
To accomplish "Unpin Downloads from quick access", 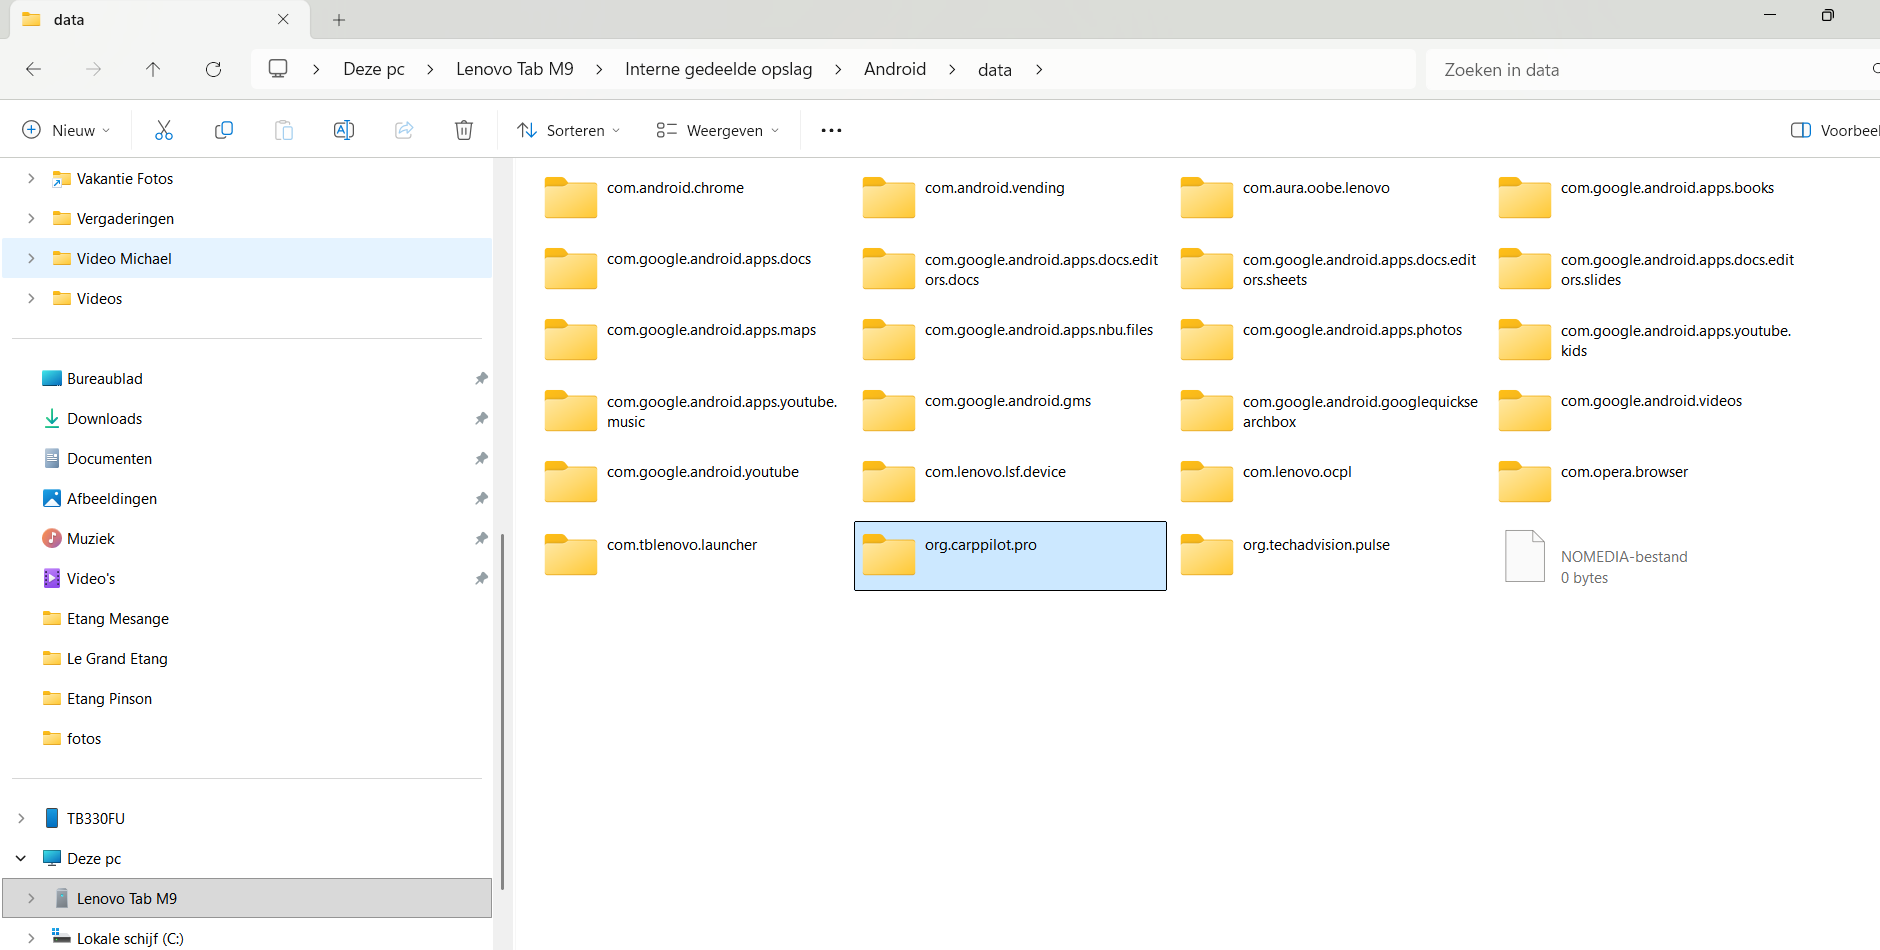I will (x=481, y=418).
